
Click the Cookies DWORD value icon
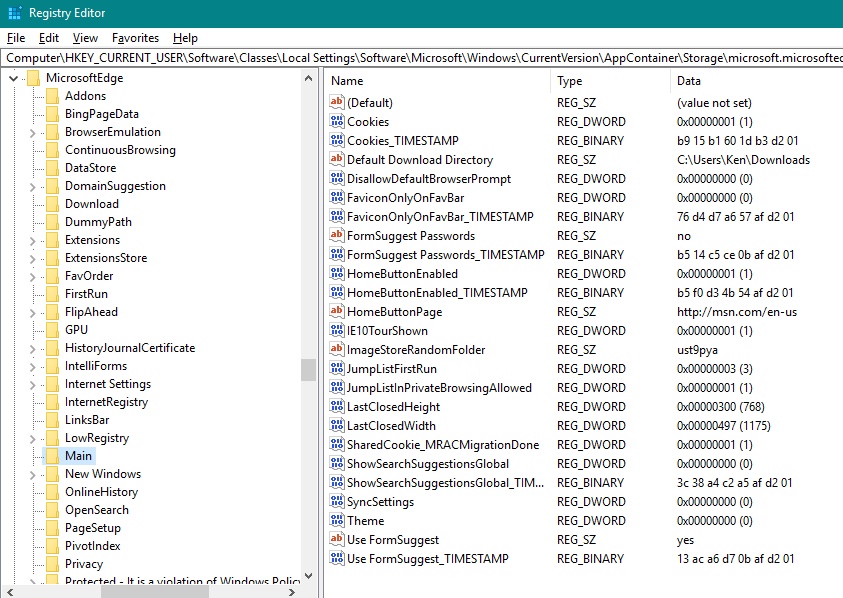(337, 121)
